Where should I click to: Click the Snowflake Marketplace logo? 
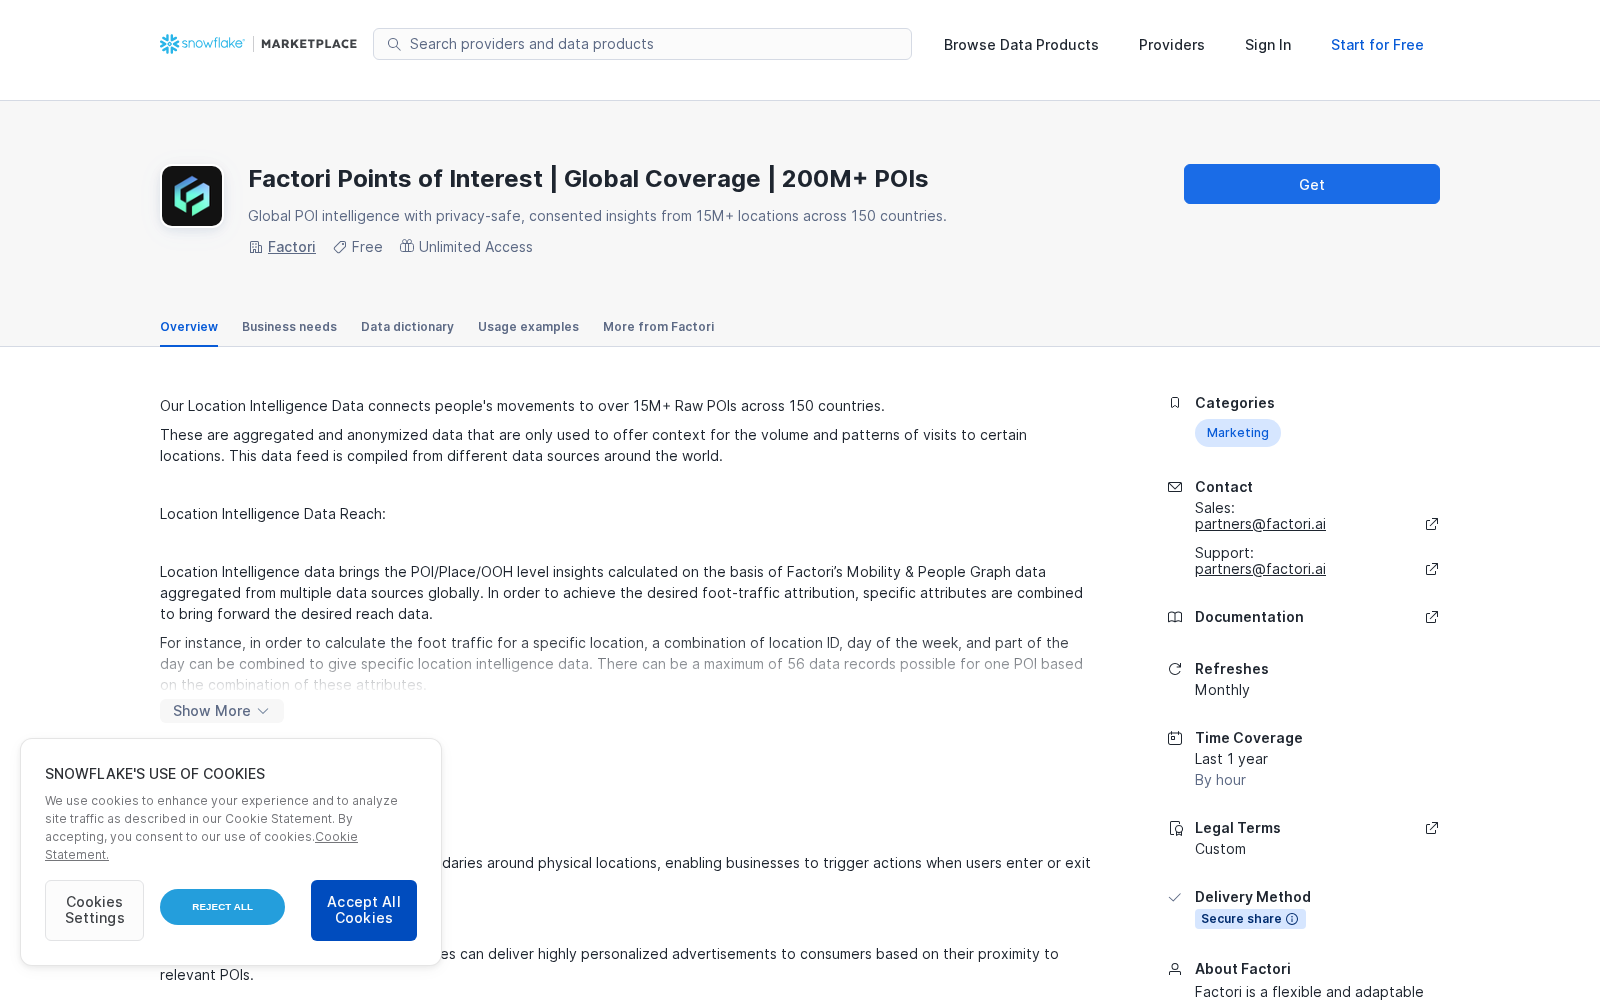click(x=258, y=44)
